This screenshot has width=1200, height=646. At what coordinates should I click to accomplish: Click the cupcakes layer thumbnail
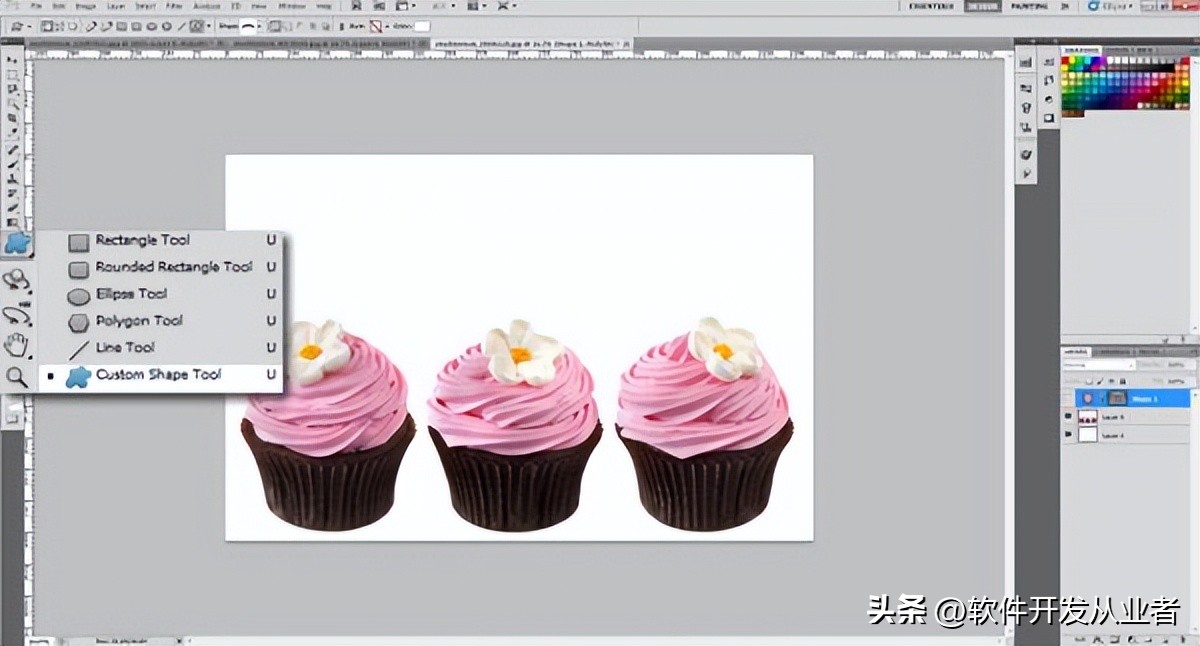(x=1088, y=417)
